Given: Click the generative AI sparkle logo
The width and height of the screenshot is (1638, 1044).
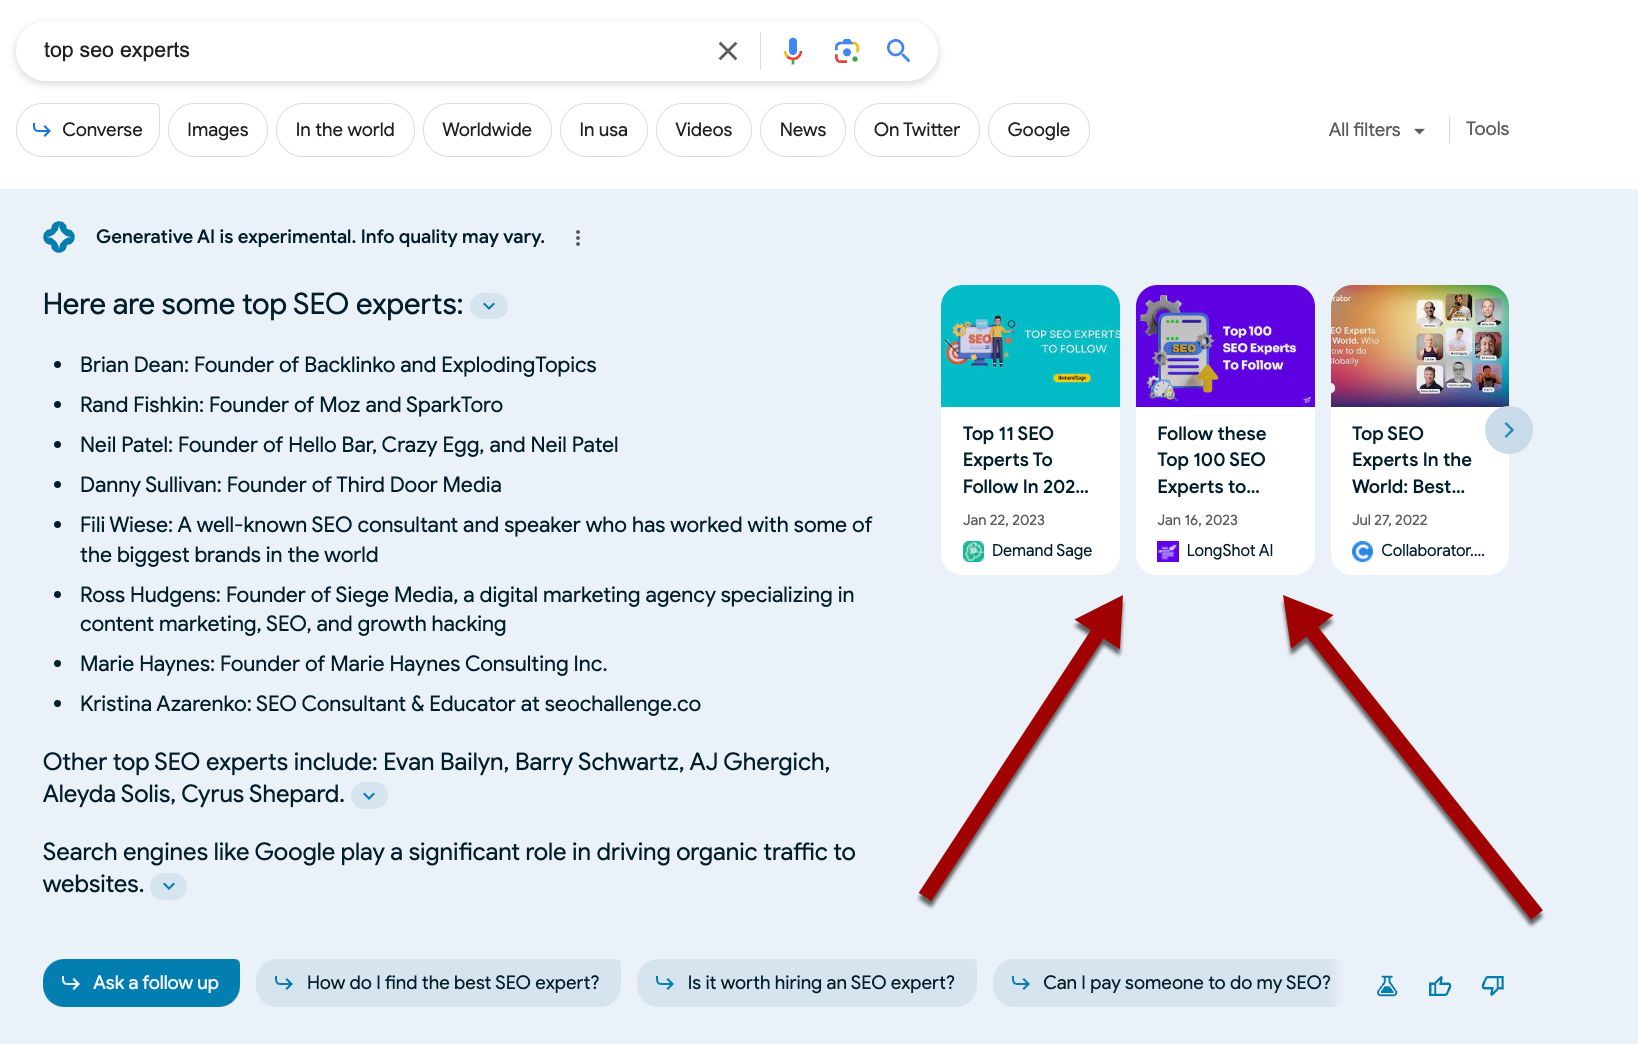Looking at the screenshot, I should click(x=59, y=237).
